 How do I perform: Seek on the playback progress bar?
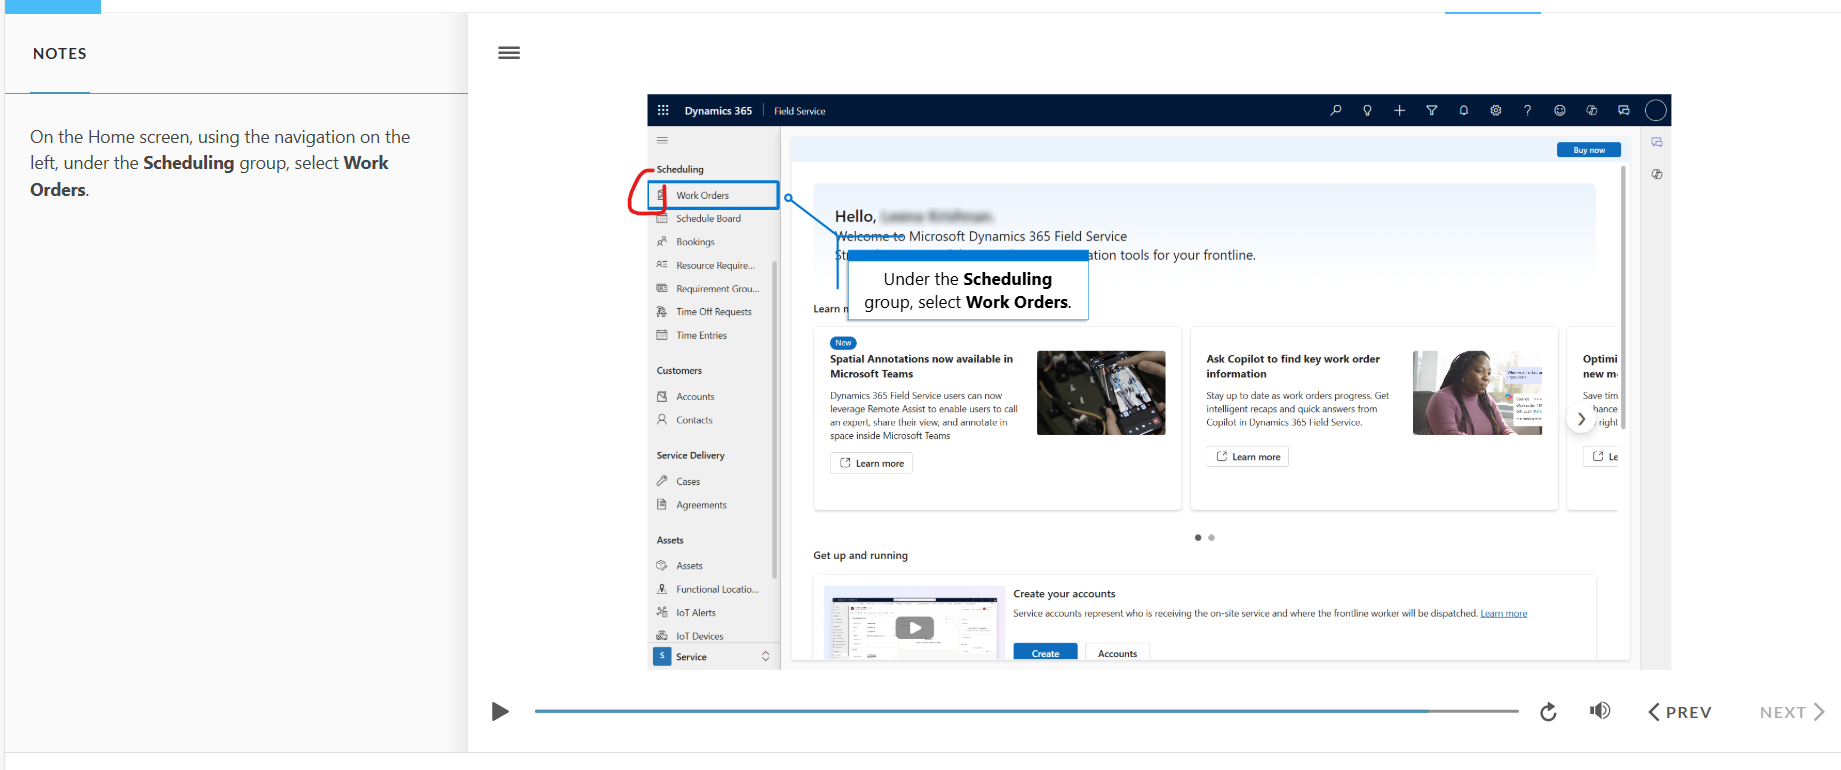pos(1026,711)
